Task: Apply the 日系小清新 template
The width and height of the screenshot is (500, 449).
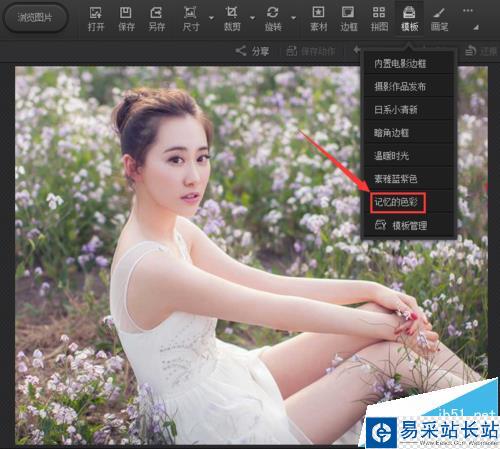Action: point(408,110)
